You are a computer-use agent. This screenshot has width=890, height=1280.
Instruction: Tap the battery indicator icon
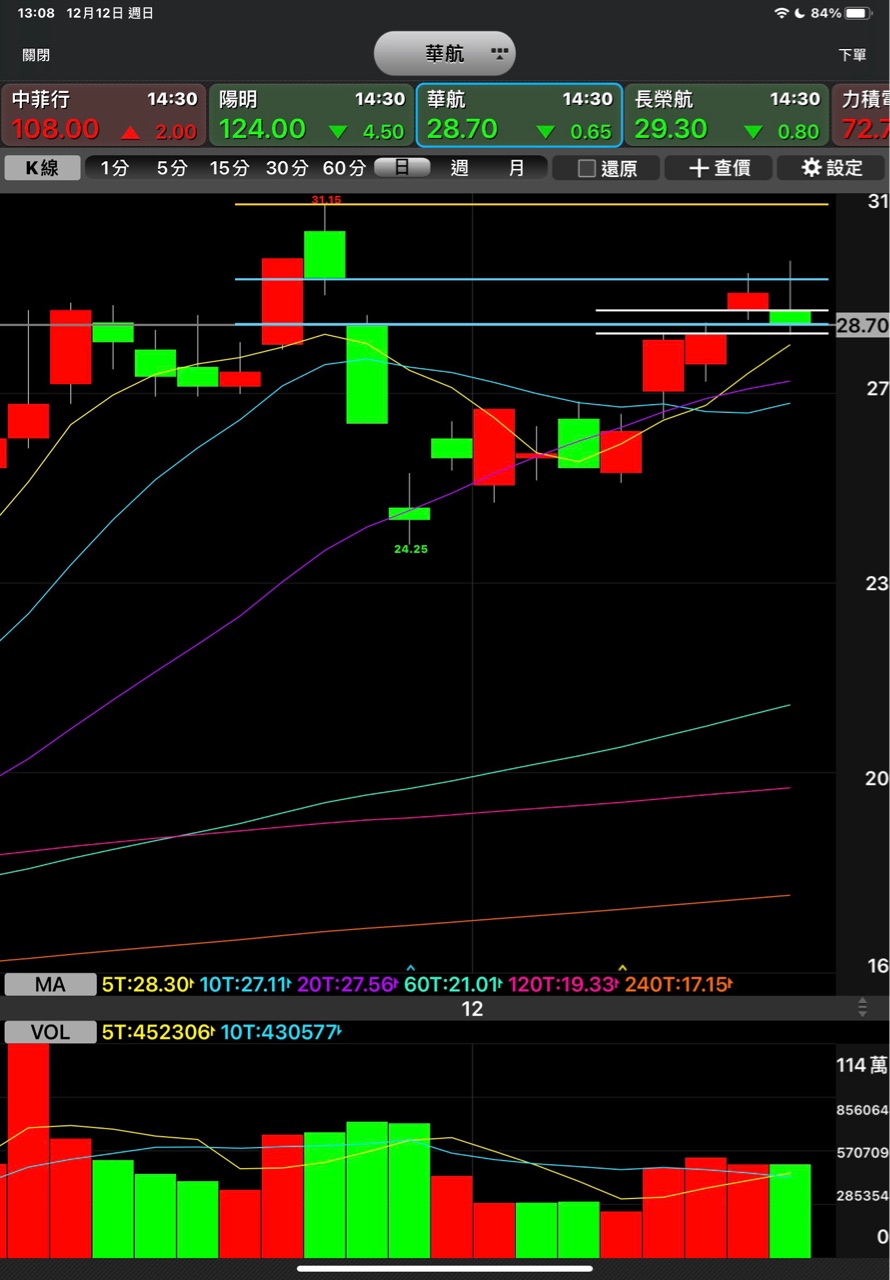(858, 13)
